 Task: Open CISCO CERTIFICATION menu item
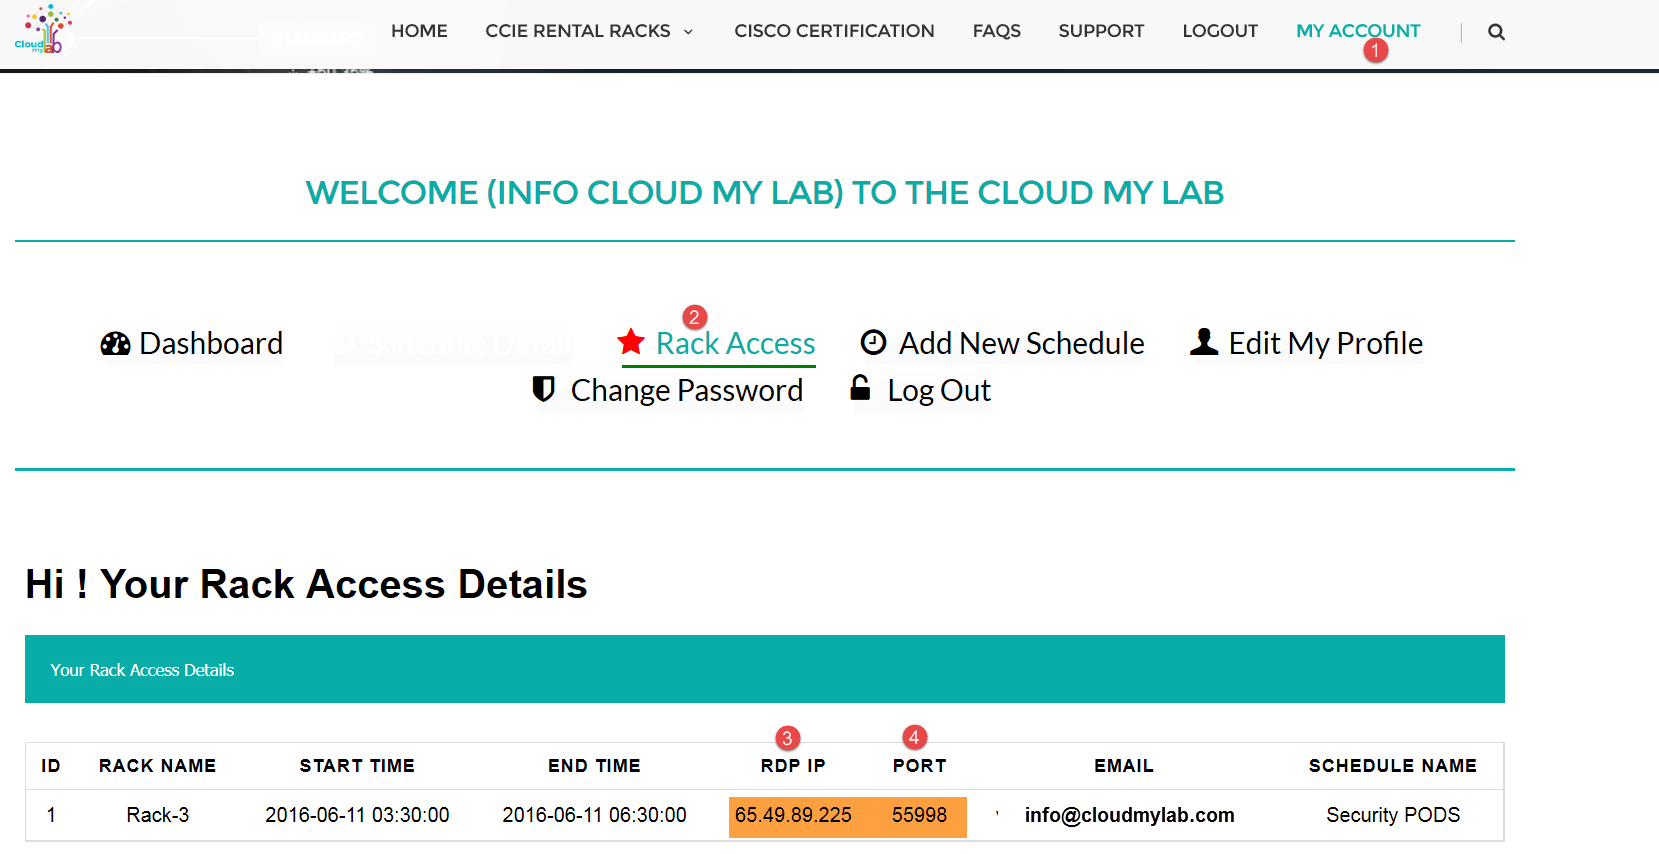pos(834,31)
